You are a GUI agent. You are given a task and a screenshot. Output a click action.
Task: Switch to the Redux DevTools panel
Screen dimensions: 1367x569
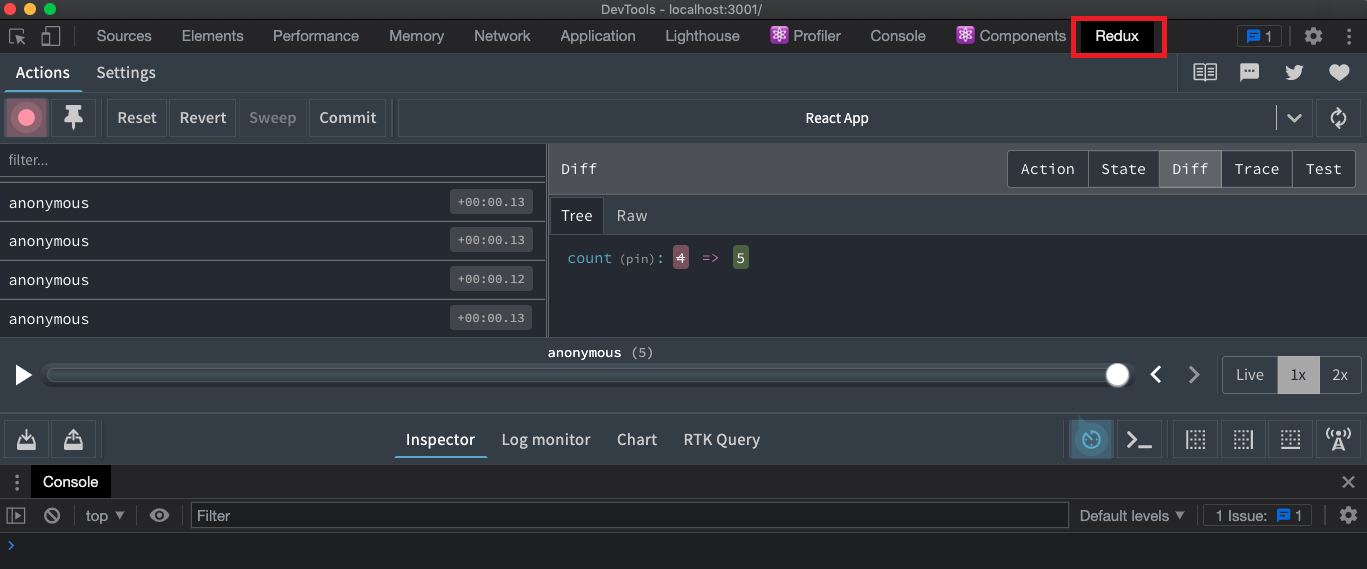[1117, 36]
